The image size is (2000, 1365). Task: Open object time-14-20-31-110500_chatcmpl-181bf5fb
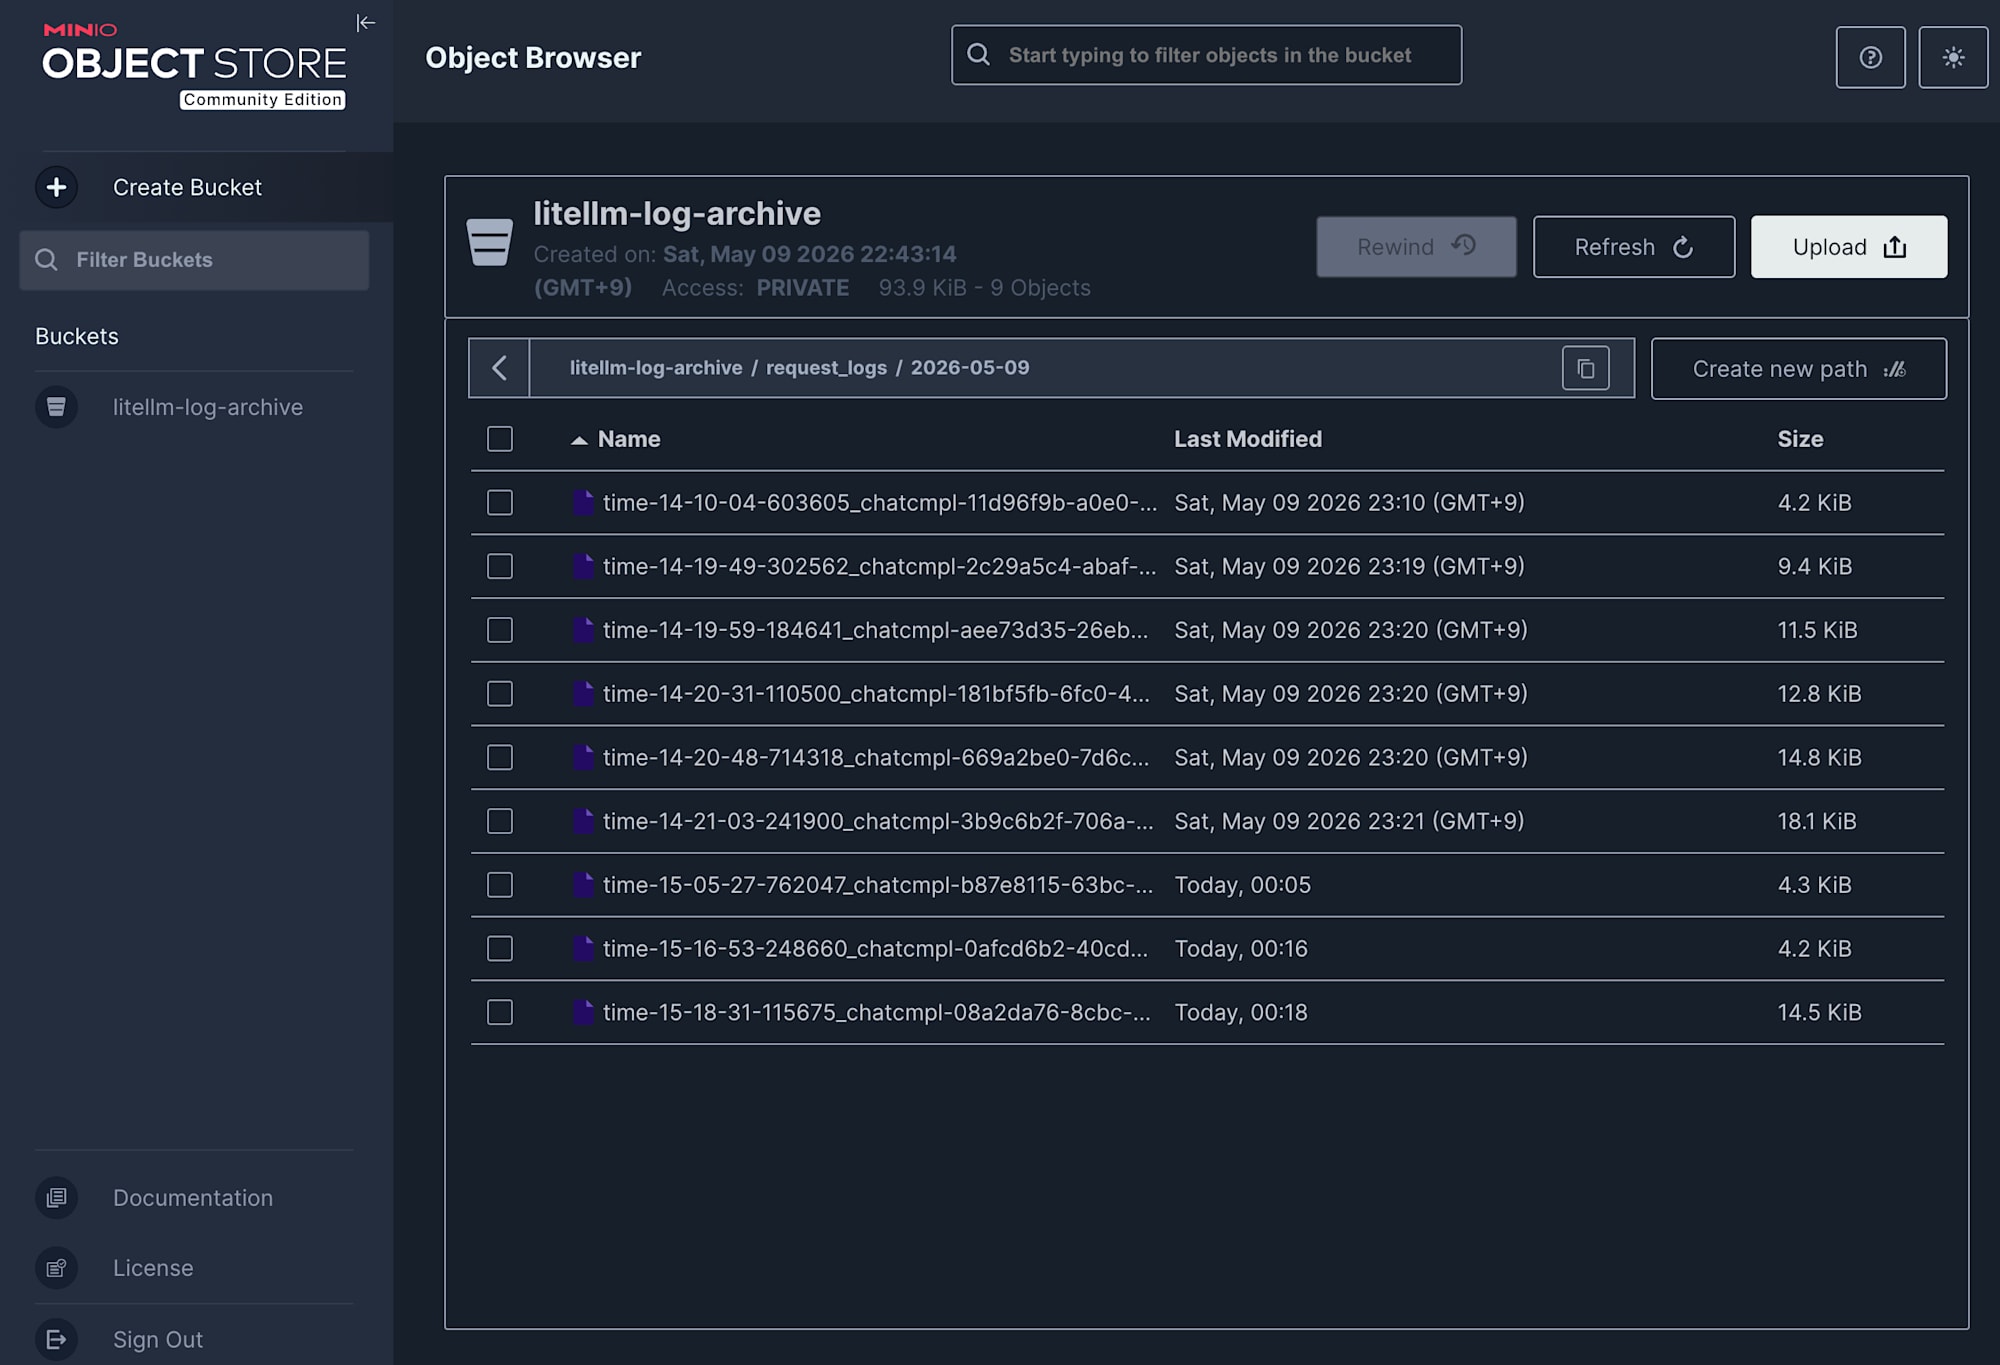point(876,694)
